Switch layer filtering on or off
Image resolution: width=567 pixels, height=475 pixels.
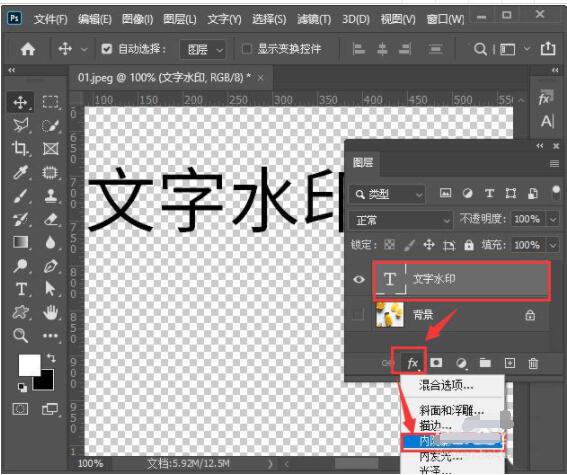click(x=556, y=193)
